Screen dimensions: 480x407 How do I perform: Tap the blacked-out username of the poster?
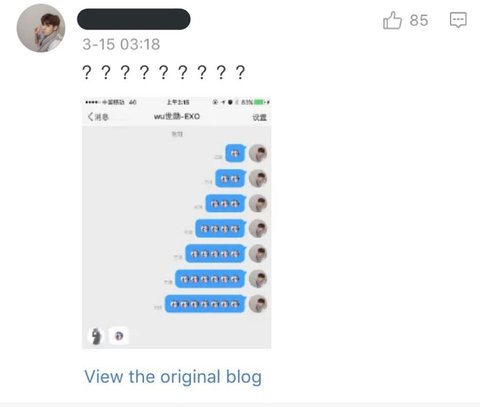(x=134, y=19)
